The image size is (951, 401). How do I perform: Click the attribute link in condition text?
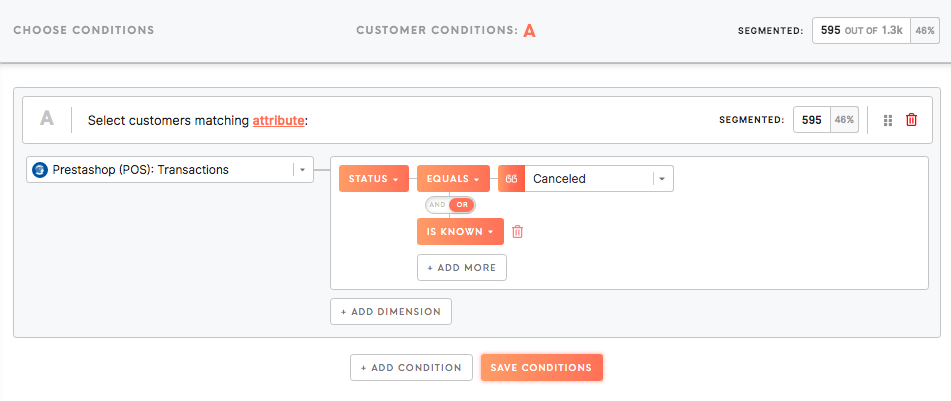click(278, 121)
